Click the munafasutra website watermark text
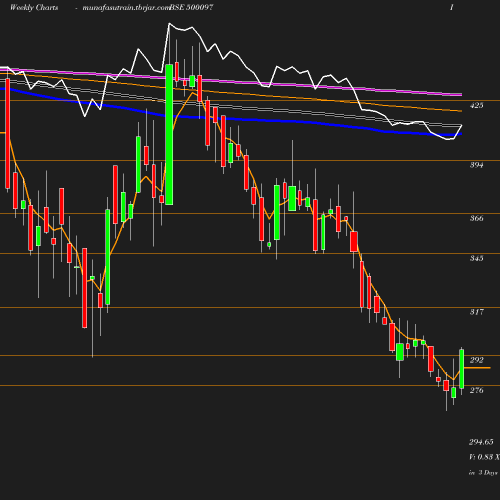The image size is (500, 500). point(126,7)
